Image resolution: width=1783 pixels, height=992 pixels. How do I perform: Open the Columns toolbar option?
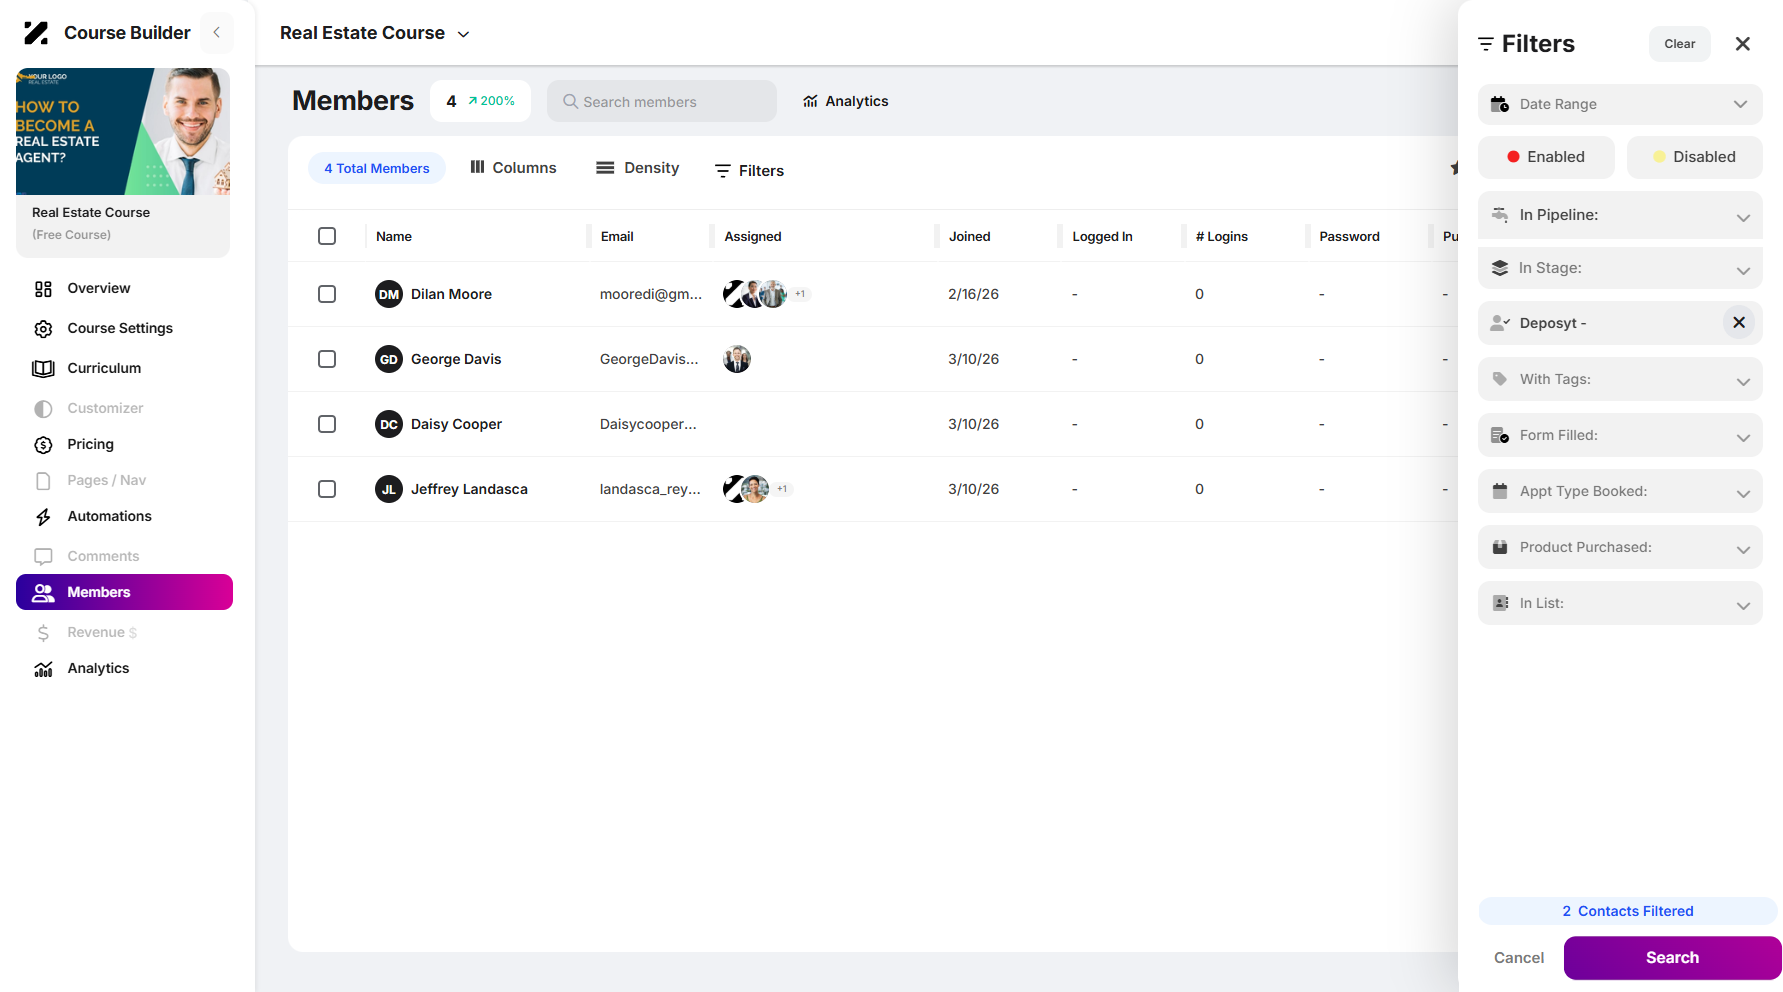click(513, 168)
